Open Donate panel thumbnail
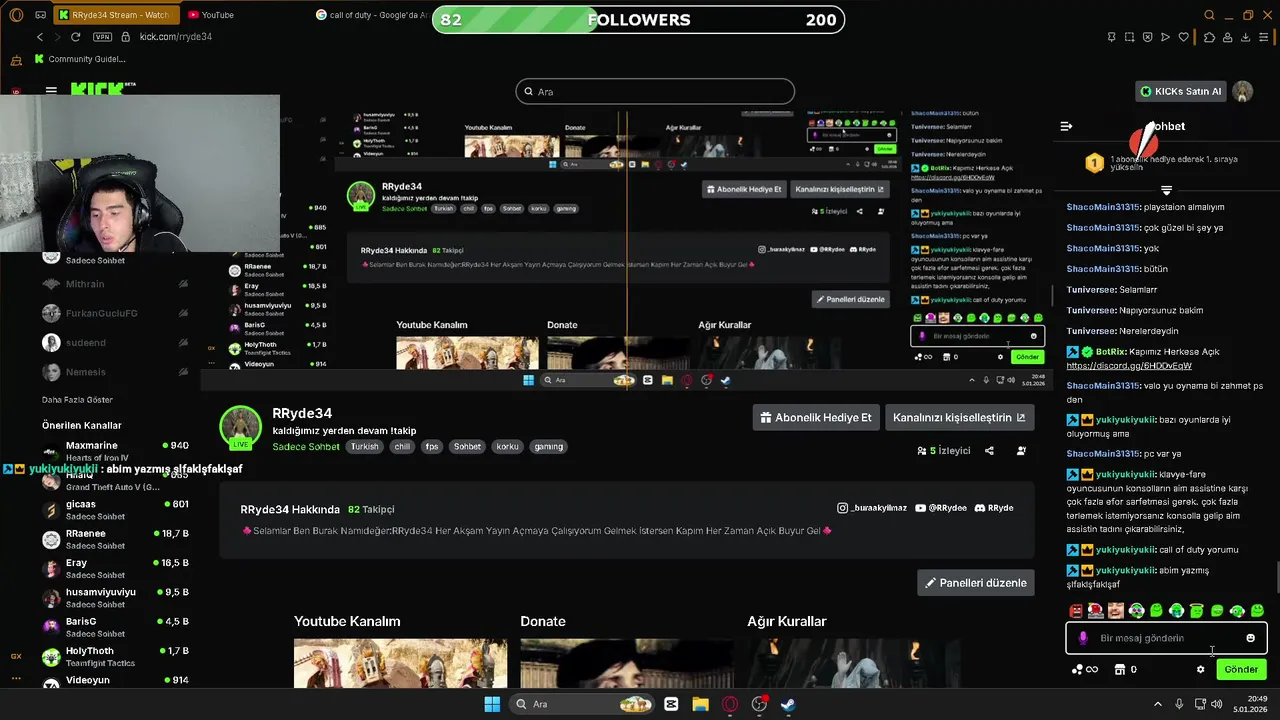 (x=627, y=663)
